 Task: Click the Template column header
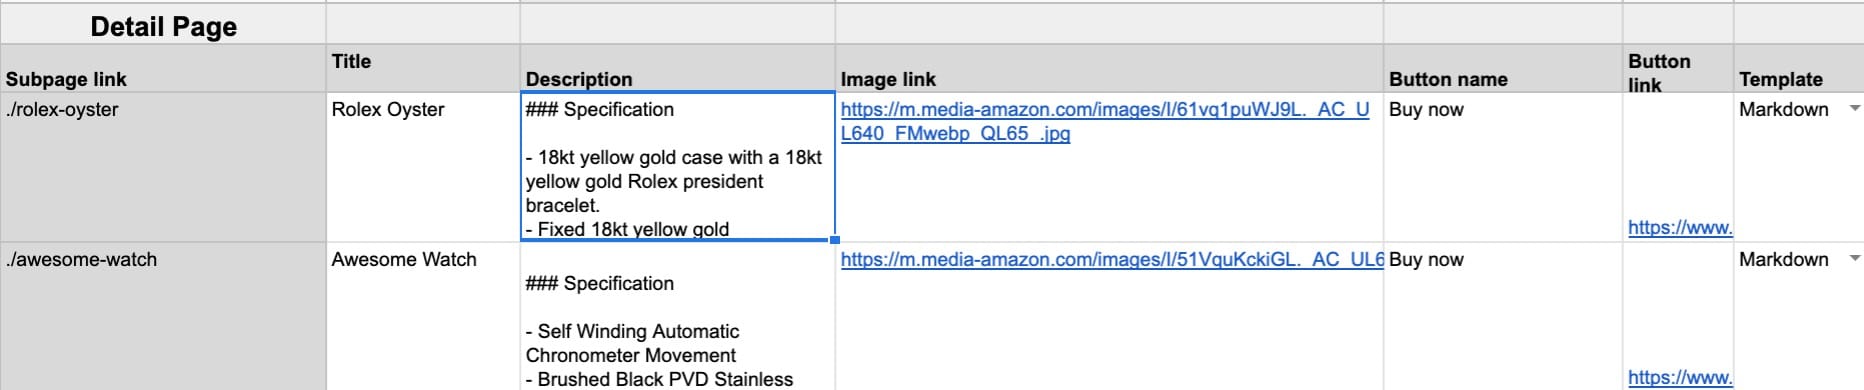[x=1798, y=68]
